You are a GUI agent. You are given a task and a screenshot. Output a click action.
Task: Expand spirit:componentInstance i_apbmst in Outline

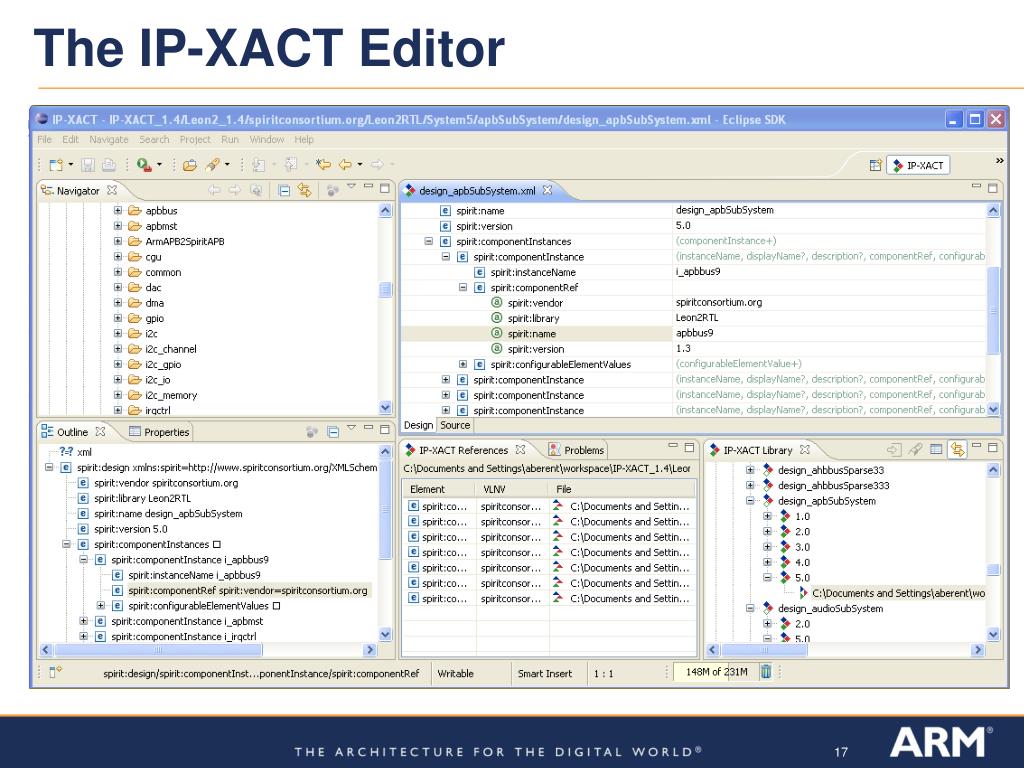pyautogui.click(x=84, y=621)
